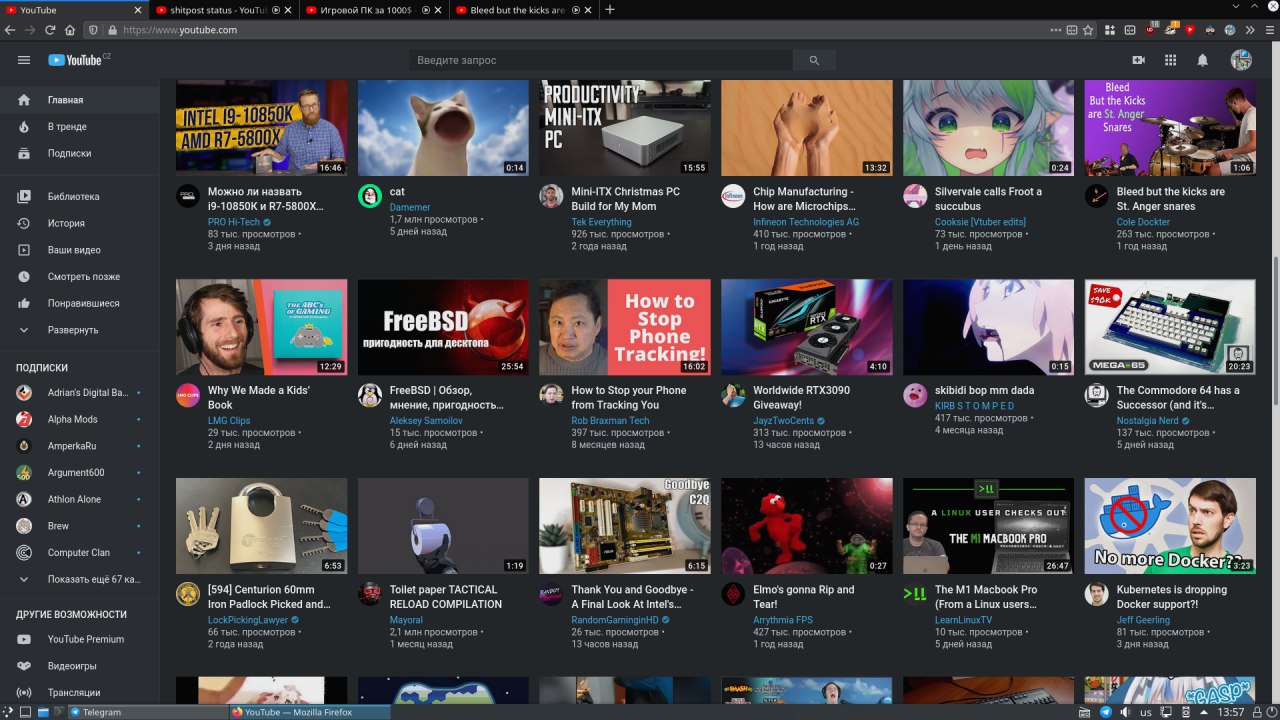This screenshot has width=1280, height=720.
Task: Click the Trending flame icon
Action: tap(24, 127)
